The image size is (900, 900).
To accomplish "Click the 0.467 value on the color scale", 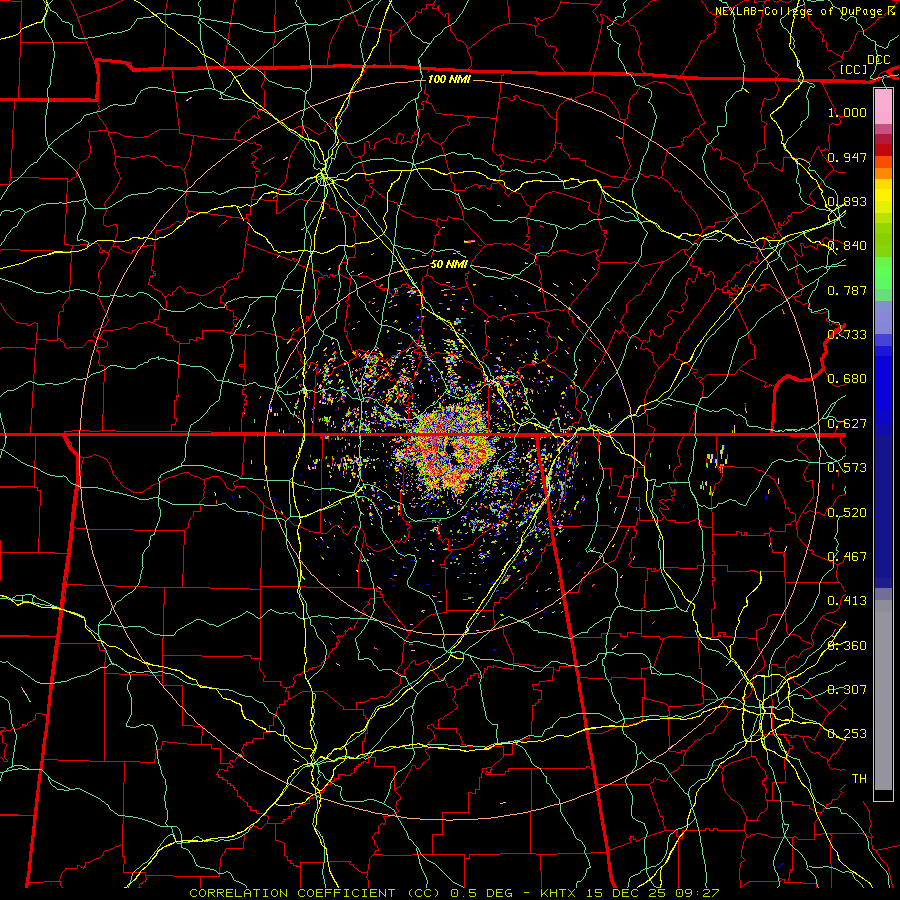I will coord(847,557).
